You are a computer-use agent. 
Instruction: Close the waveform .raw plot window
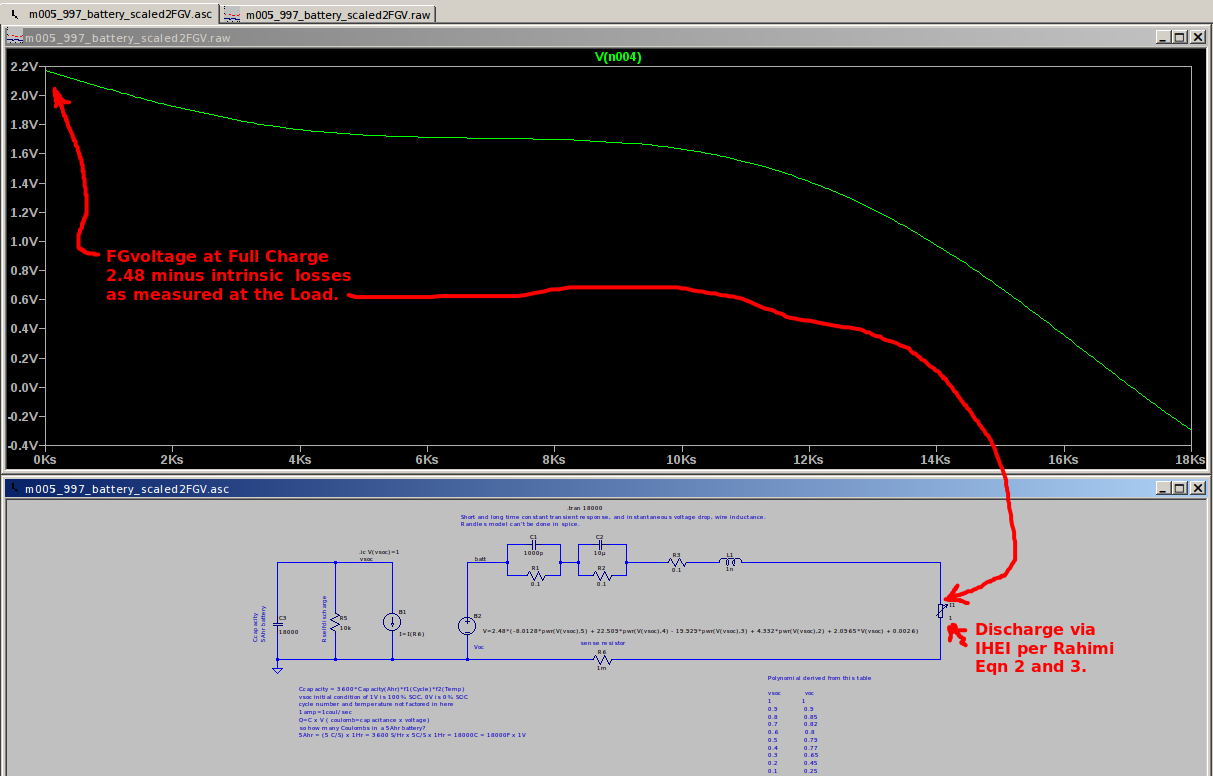[1197, 37]
